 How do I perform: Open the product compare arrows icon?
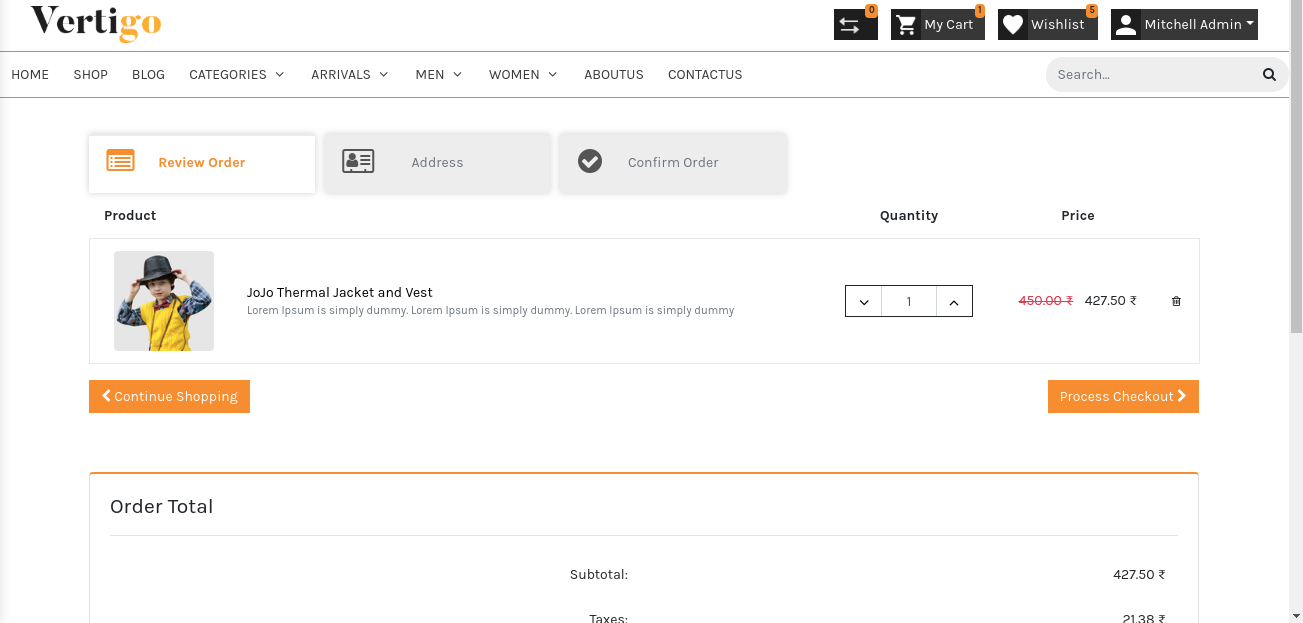855,25
